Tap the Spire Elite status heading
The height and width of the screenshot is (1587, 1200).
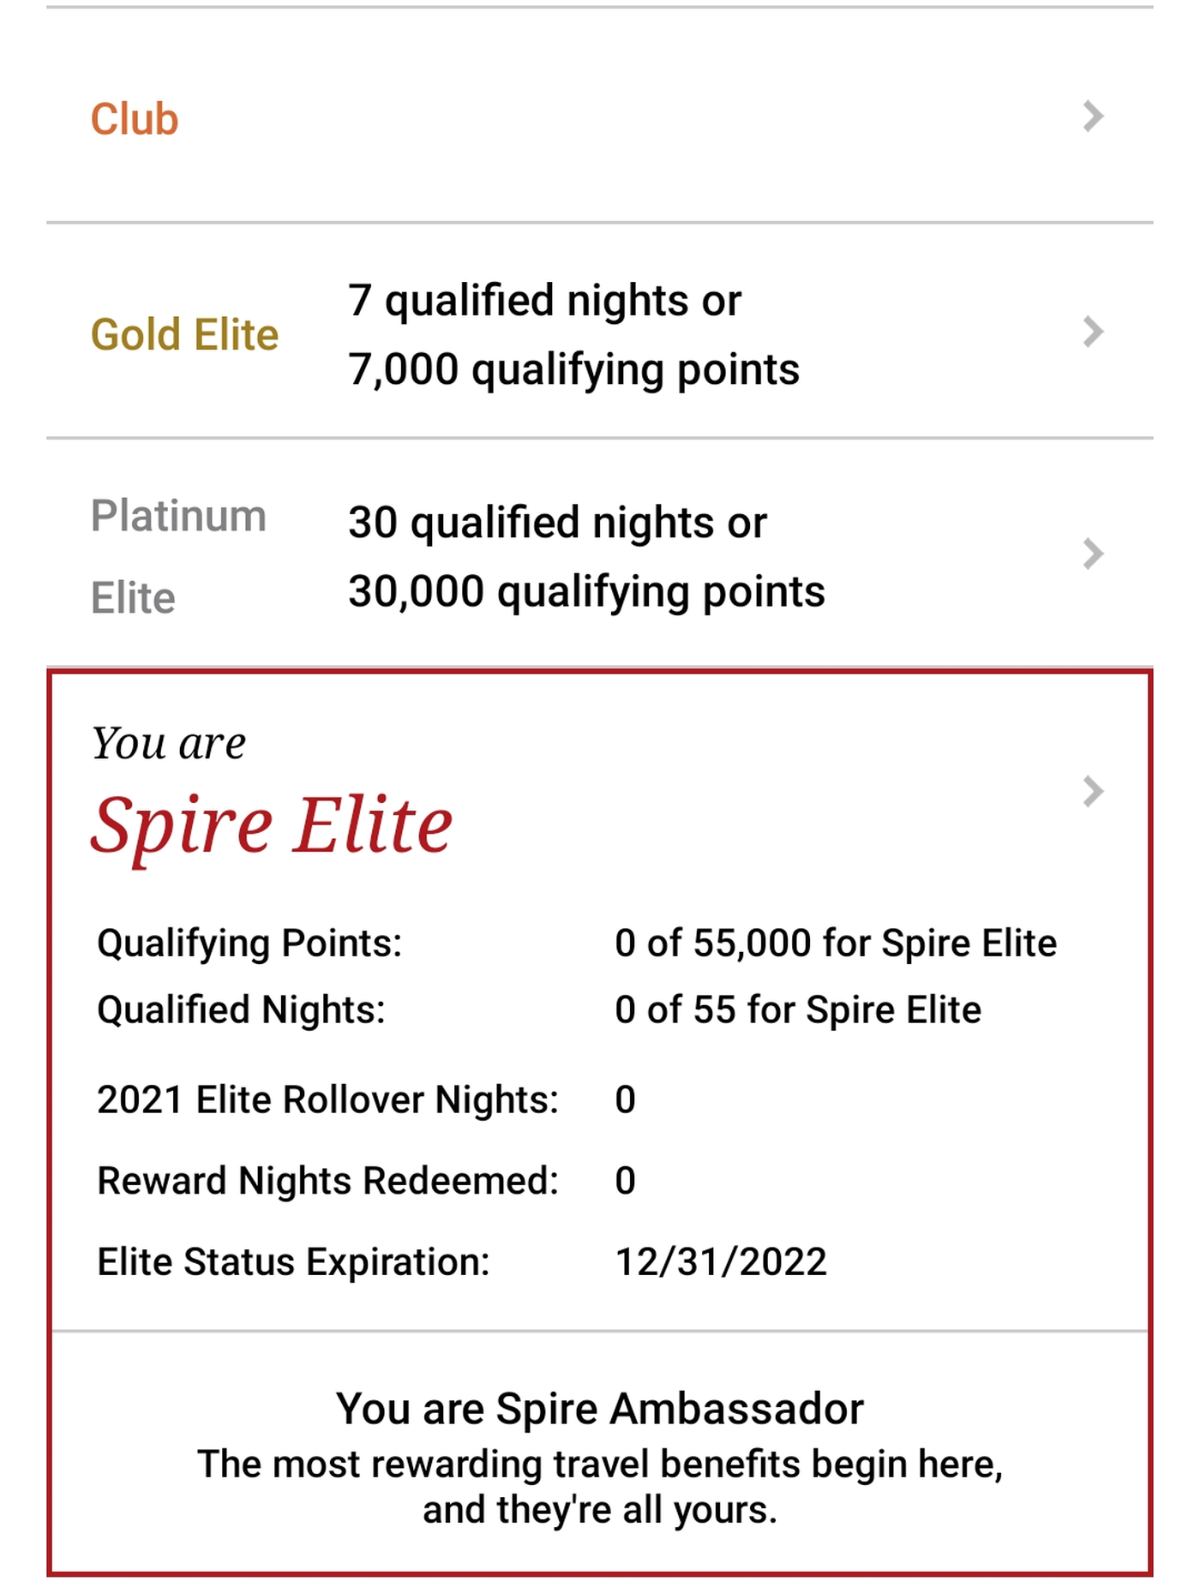click(271, 825)
